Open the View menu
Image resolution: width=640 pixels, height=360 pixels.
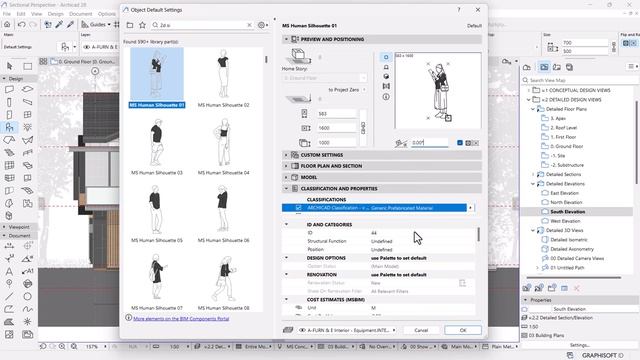(36, 14)
